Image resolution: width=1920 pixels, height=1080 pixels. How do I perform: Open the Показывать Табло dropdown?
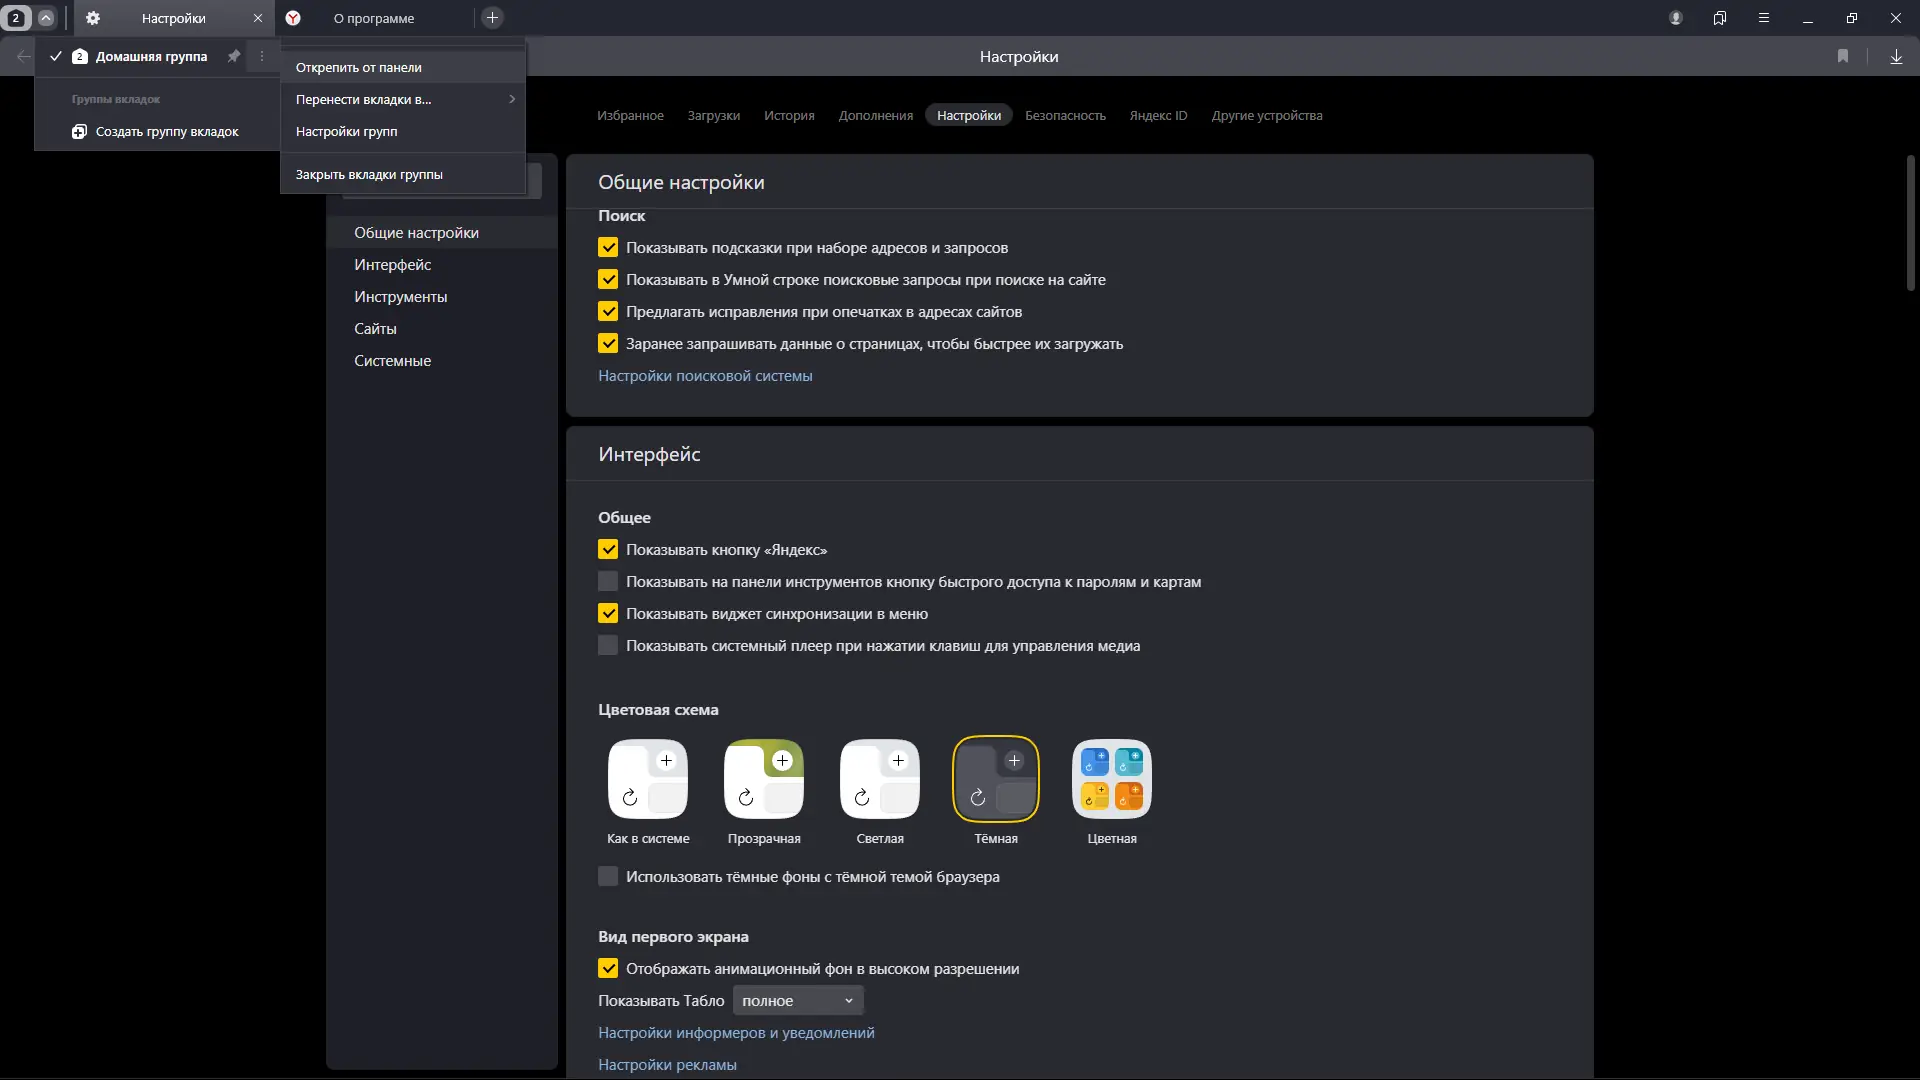point(798,1001)
